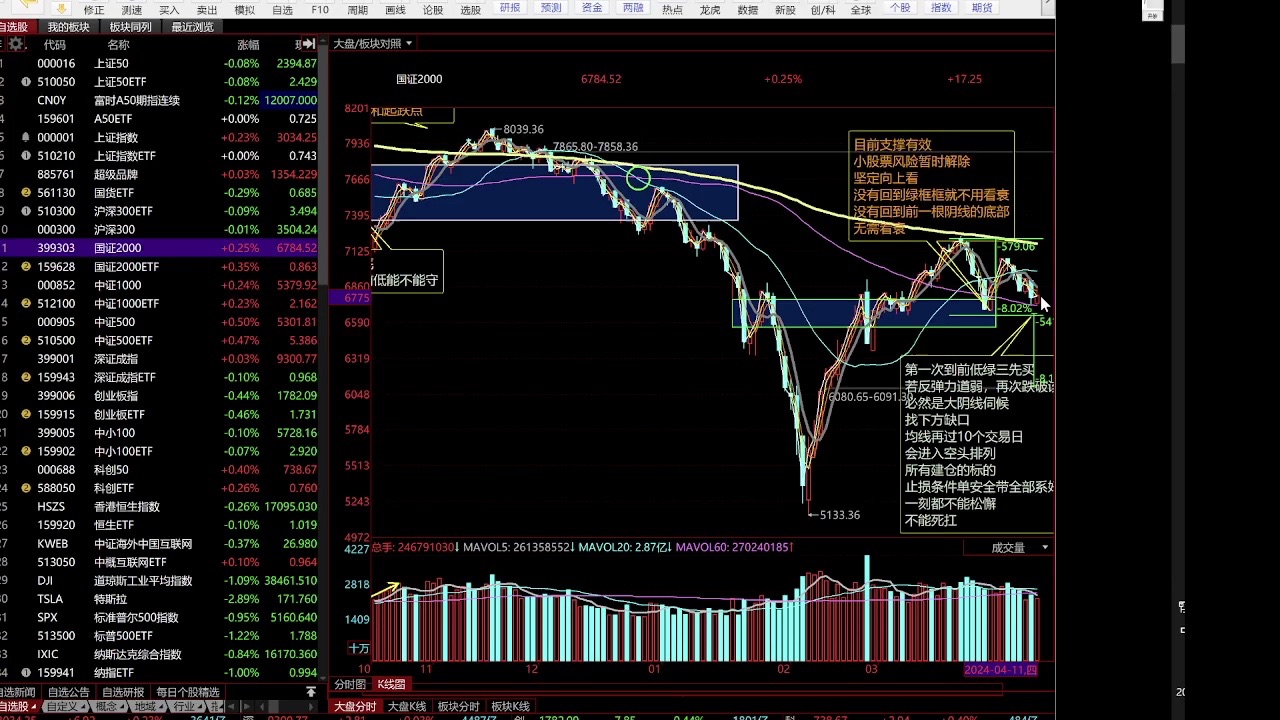Select the 画线 drawing tool
The image size is (1280, 720).
(395, 10)
